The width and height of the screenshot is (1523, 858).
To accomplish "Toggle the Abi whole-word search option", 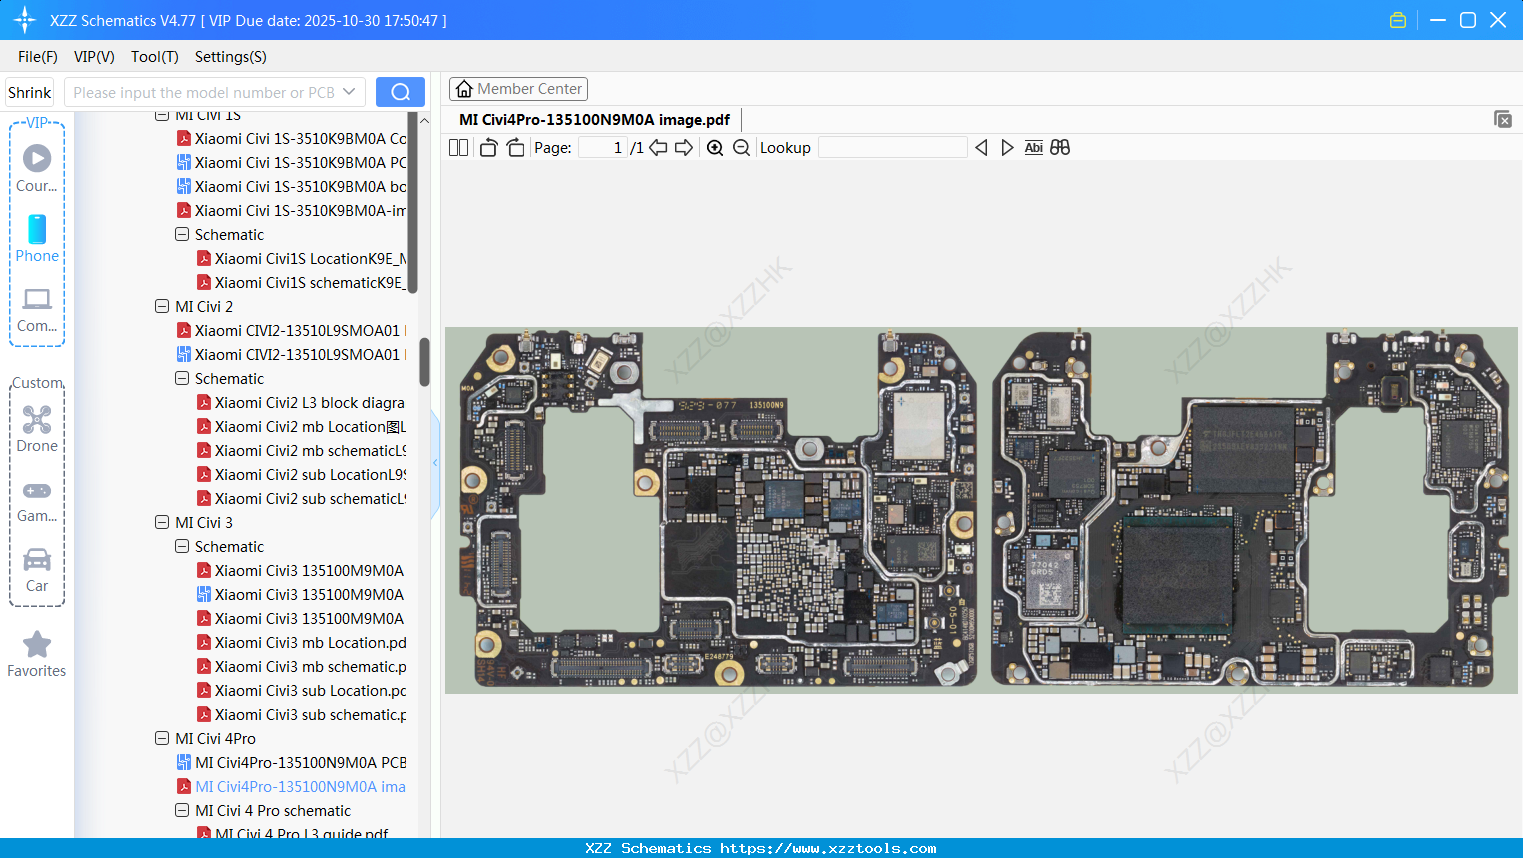I will (1033, 147).
